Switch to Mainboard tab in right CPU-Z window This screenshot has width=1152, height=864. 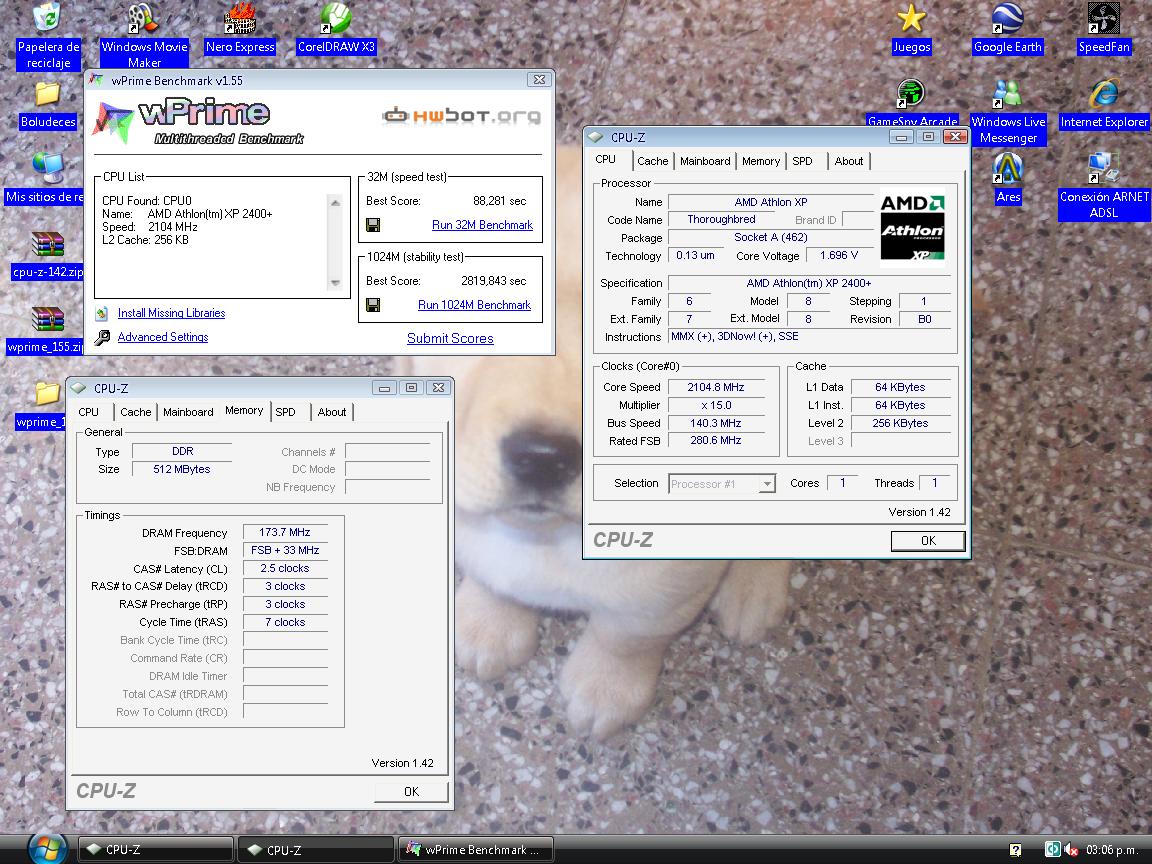(705, 161)
